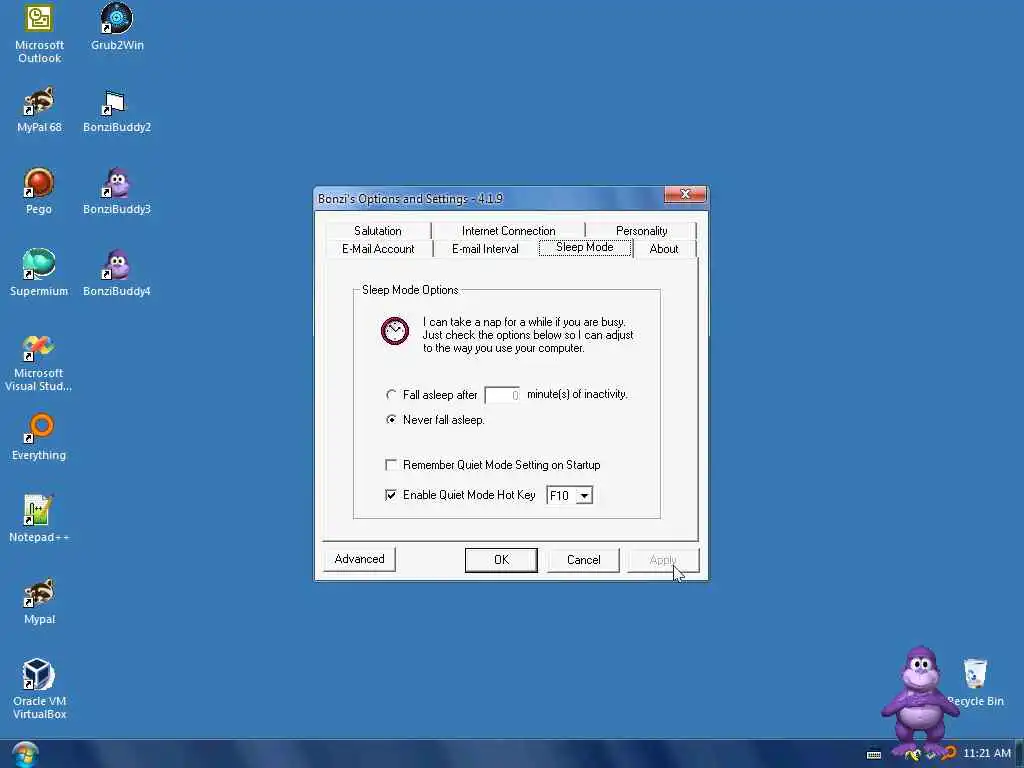1024x768 pixels.
Task: Check Remember Quiet Mode Setting on Startup
Action: (x=391, y=465)
